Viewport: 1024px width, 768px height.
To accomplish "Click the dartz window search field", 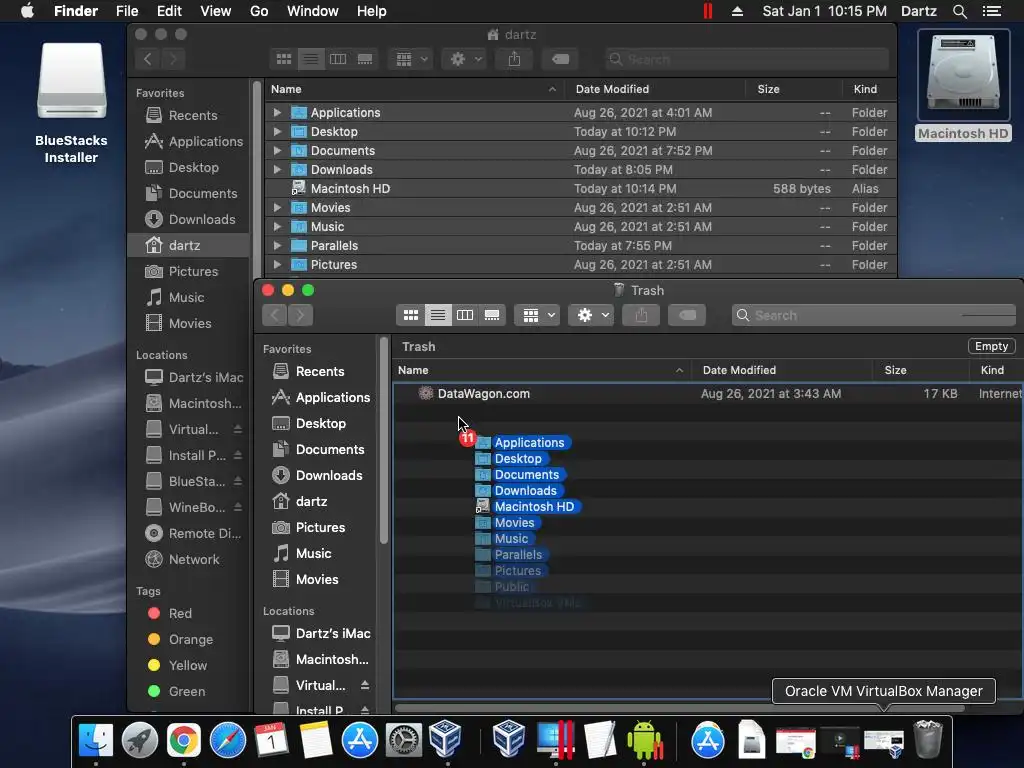I will pos(746,59).
